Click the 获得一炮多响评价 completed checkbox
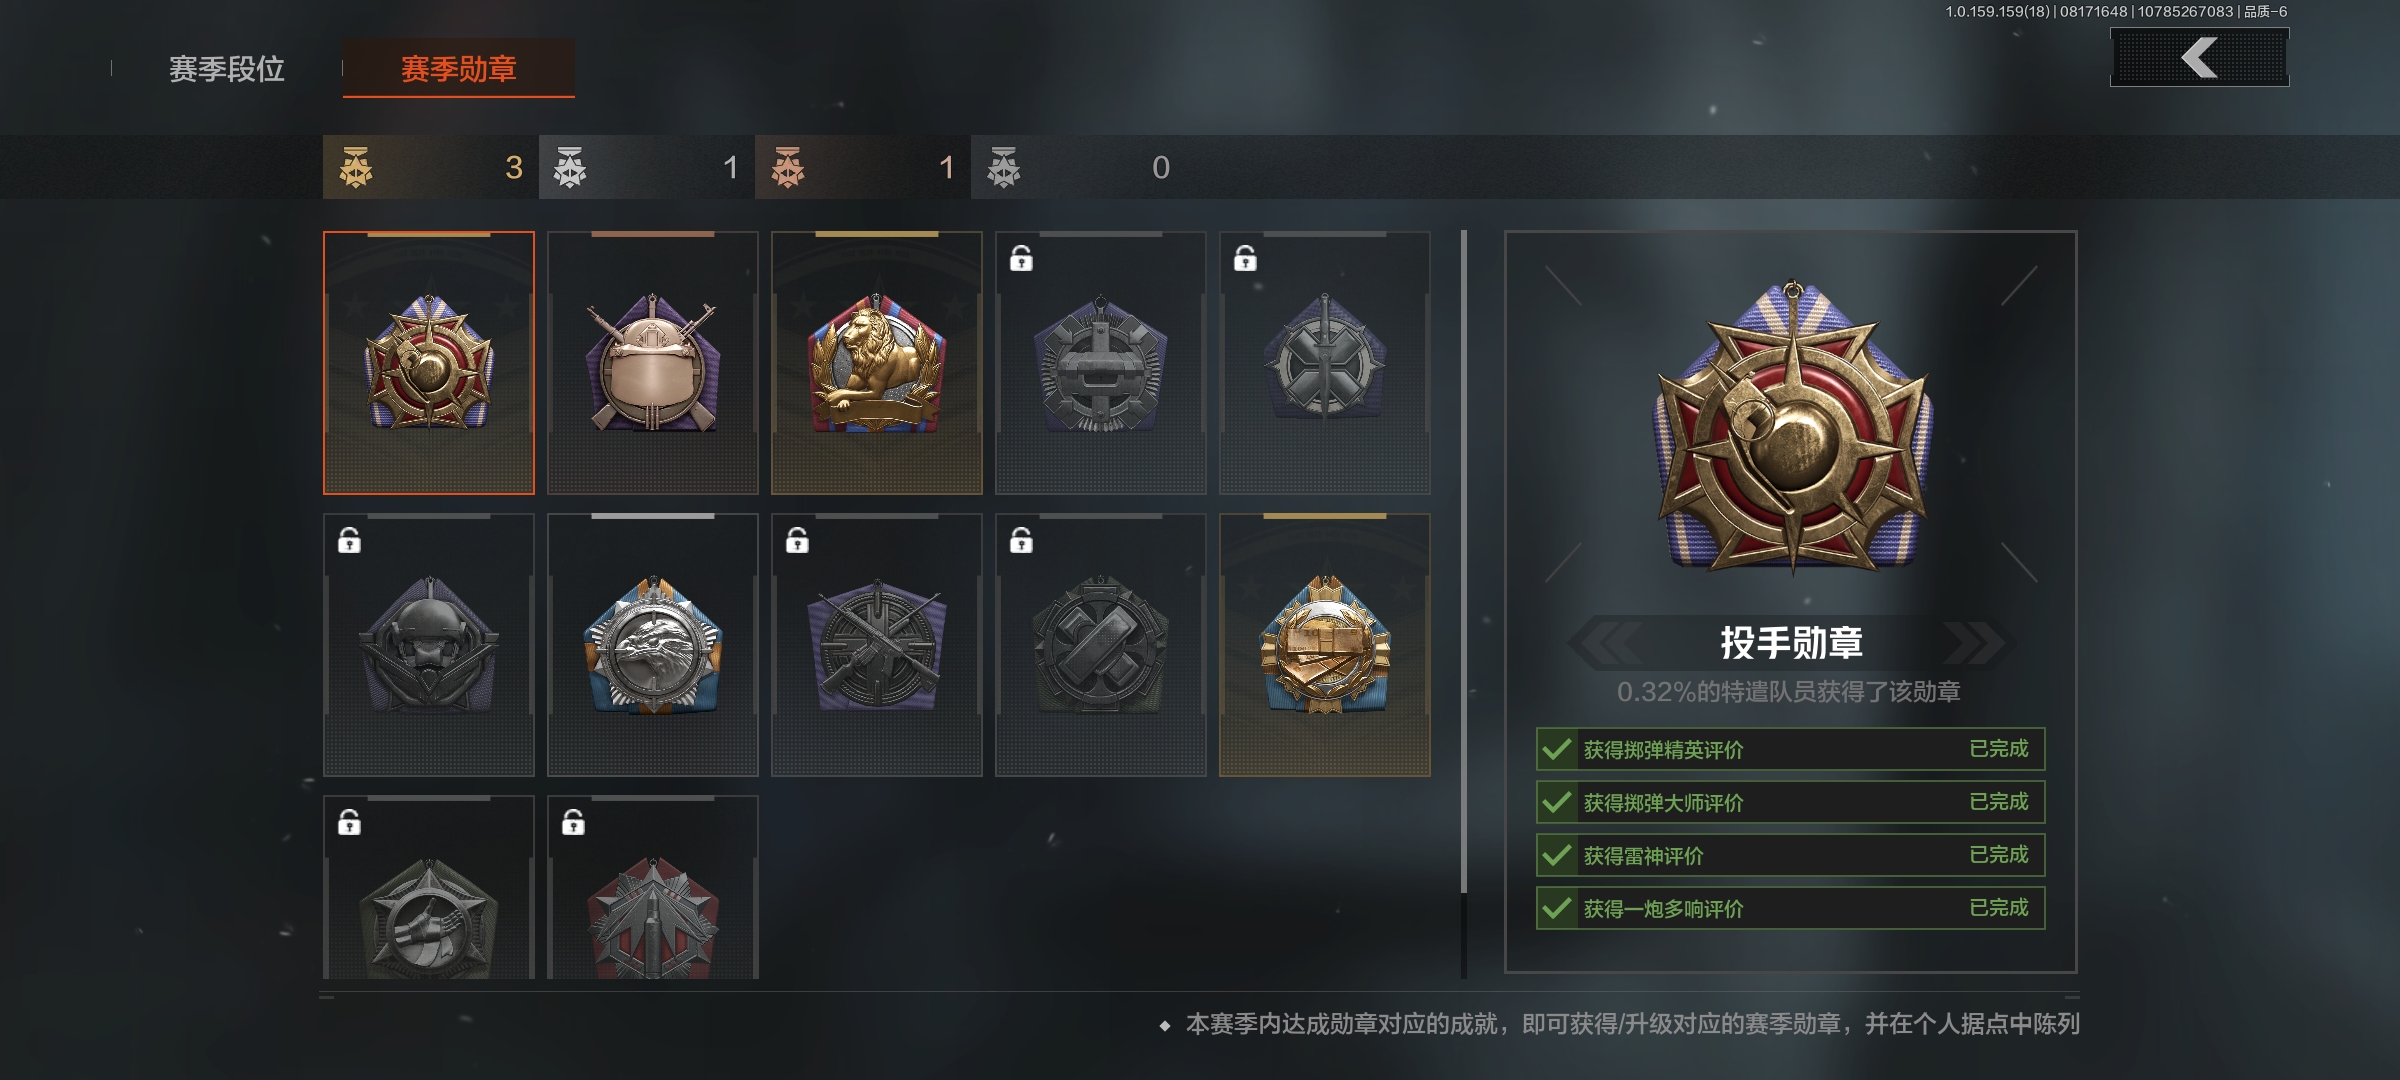The image size is (2400, 1080). (1556, 908)
